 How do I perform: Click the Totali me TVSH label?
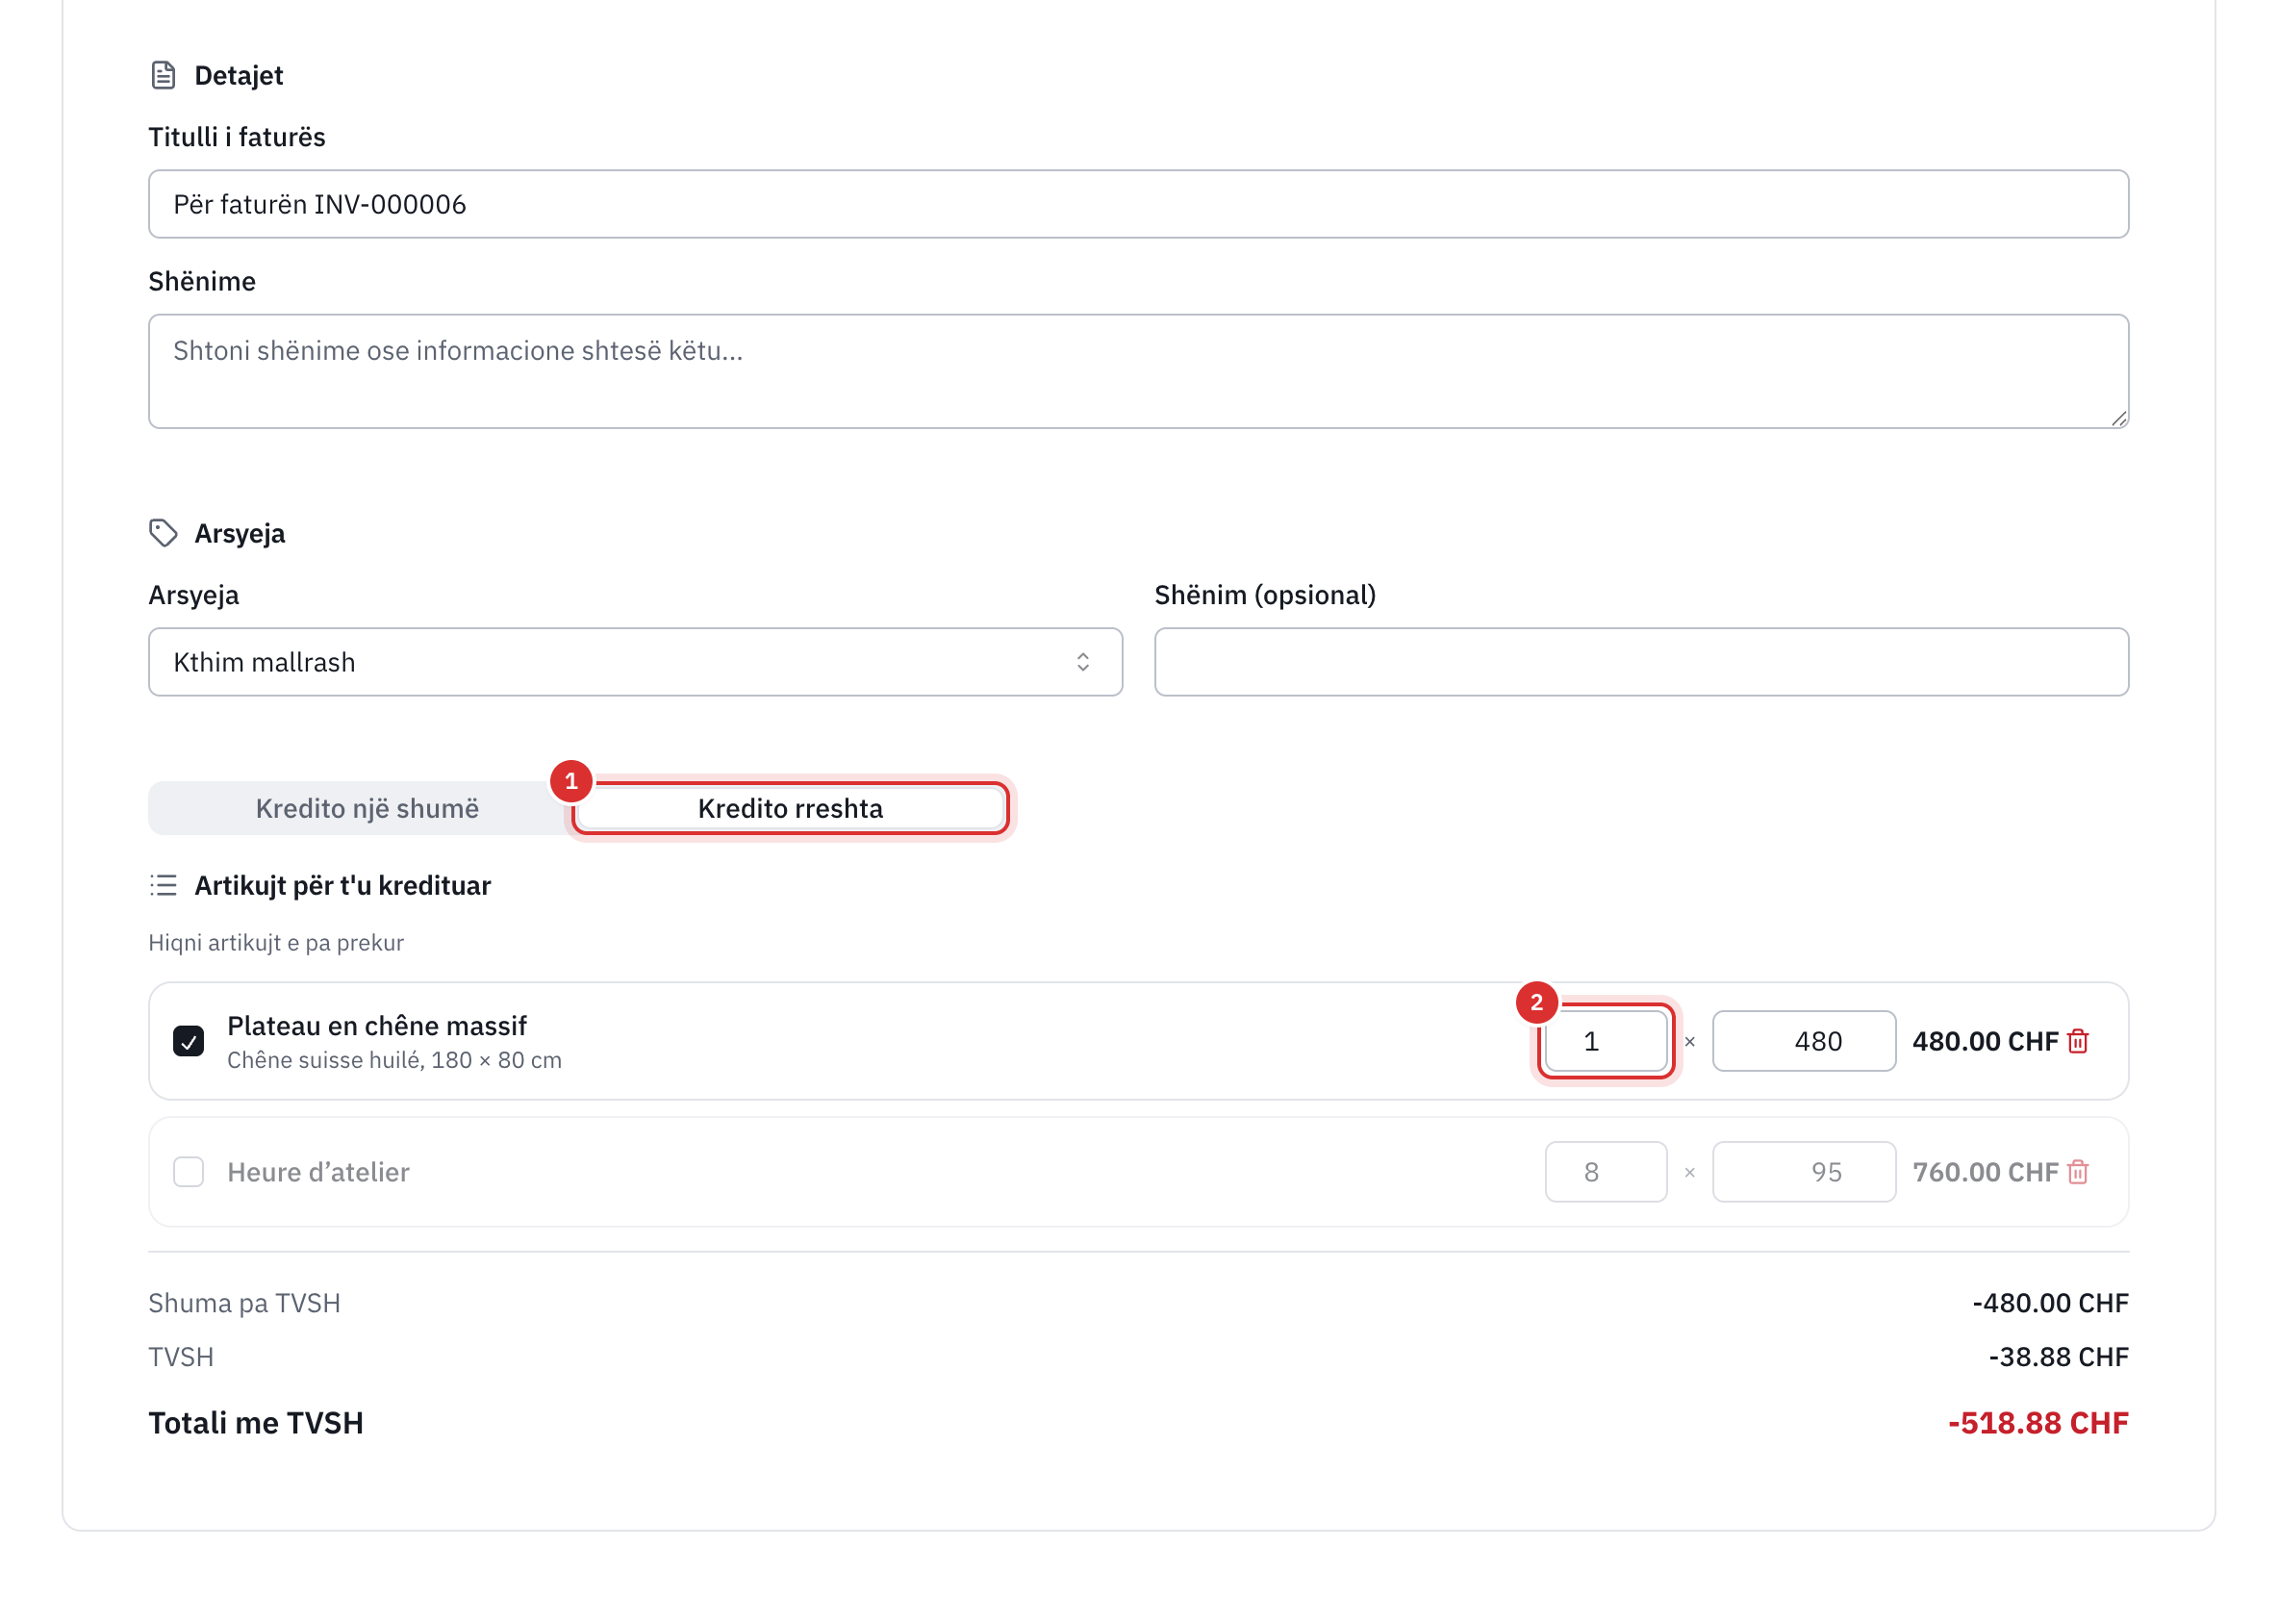click(x=256, y=1423)
